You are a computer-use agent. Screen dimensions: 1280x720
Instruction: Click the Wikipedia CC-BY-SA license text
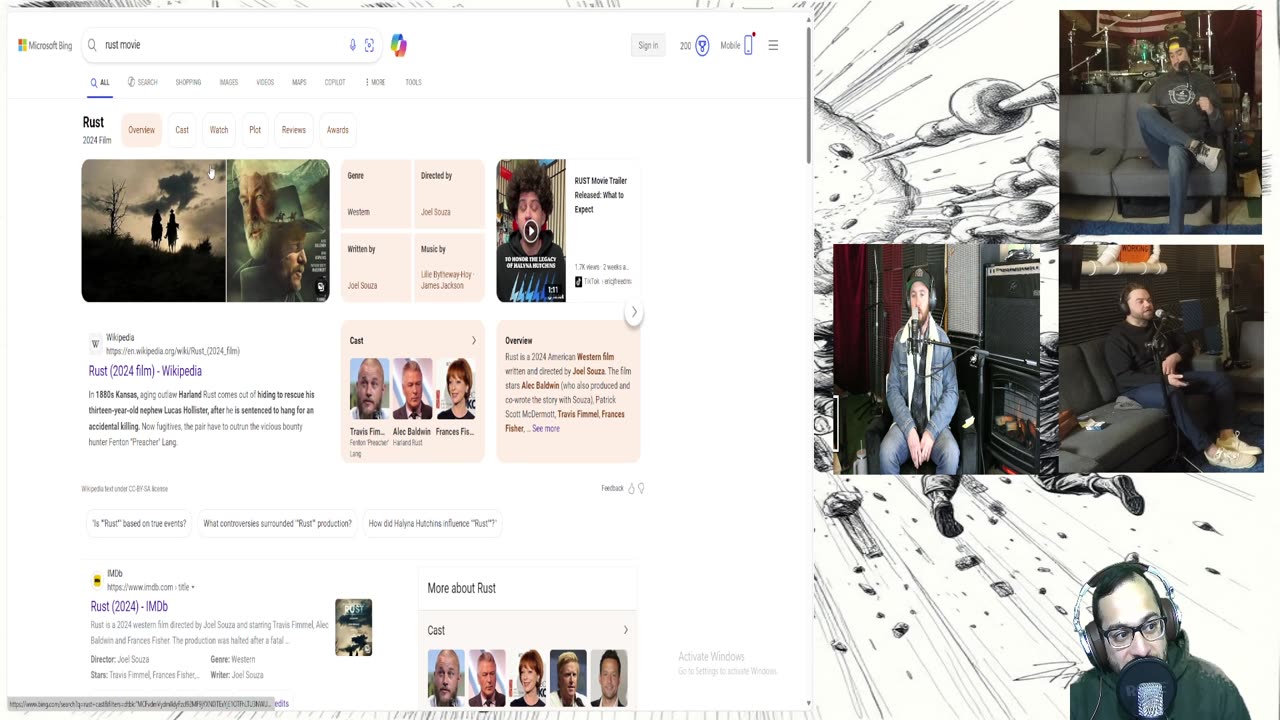coord(125,489)
